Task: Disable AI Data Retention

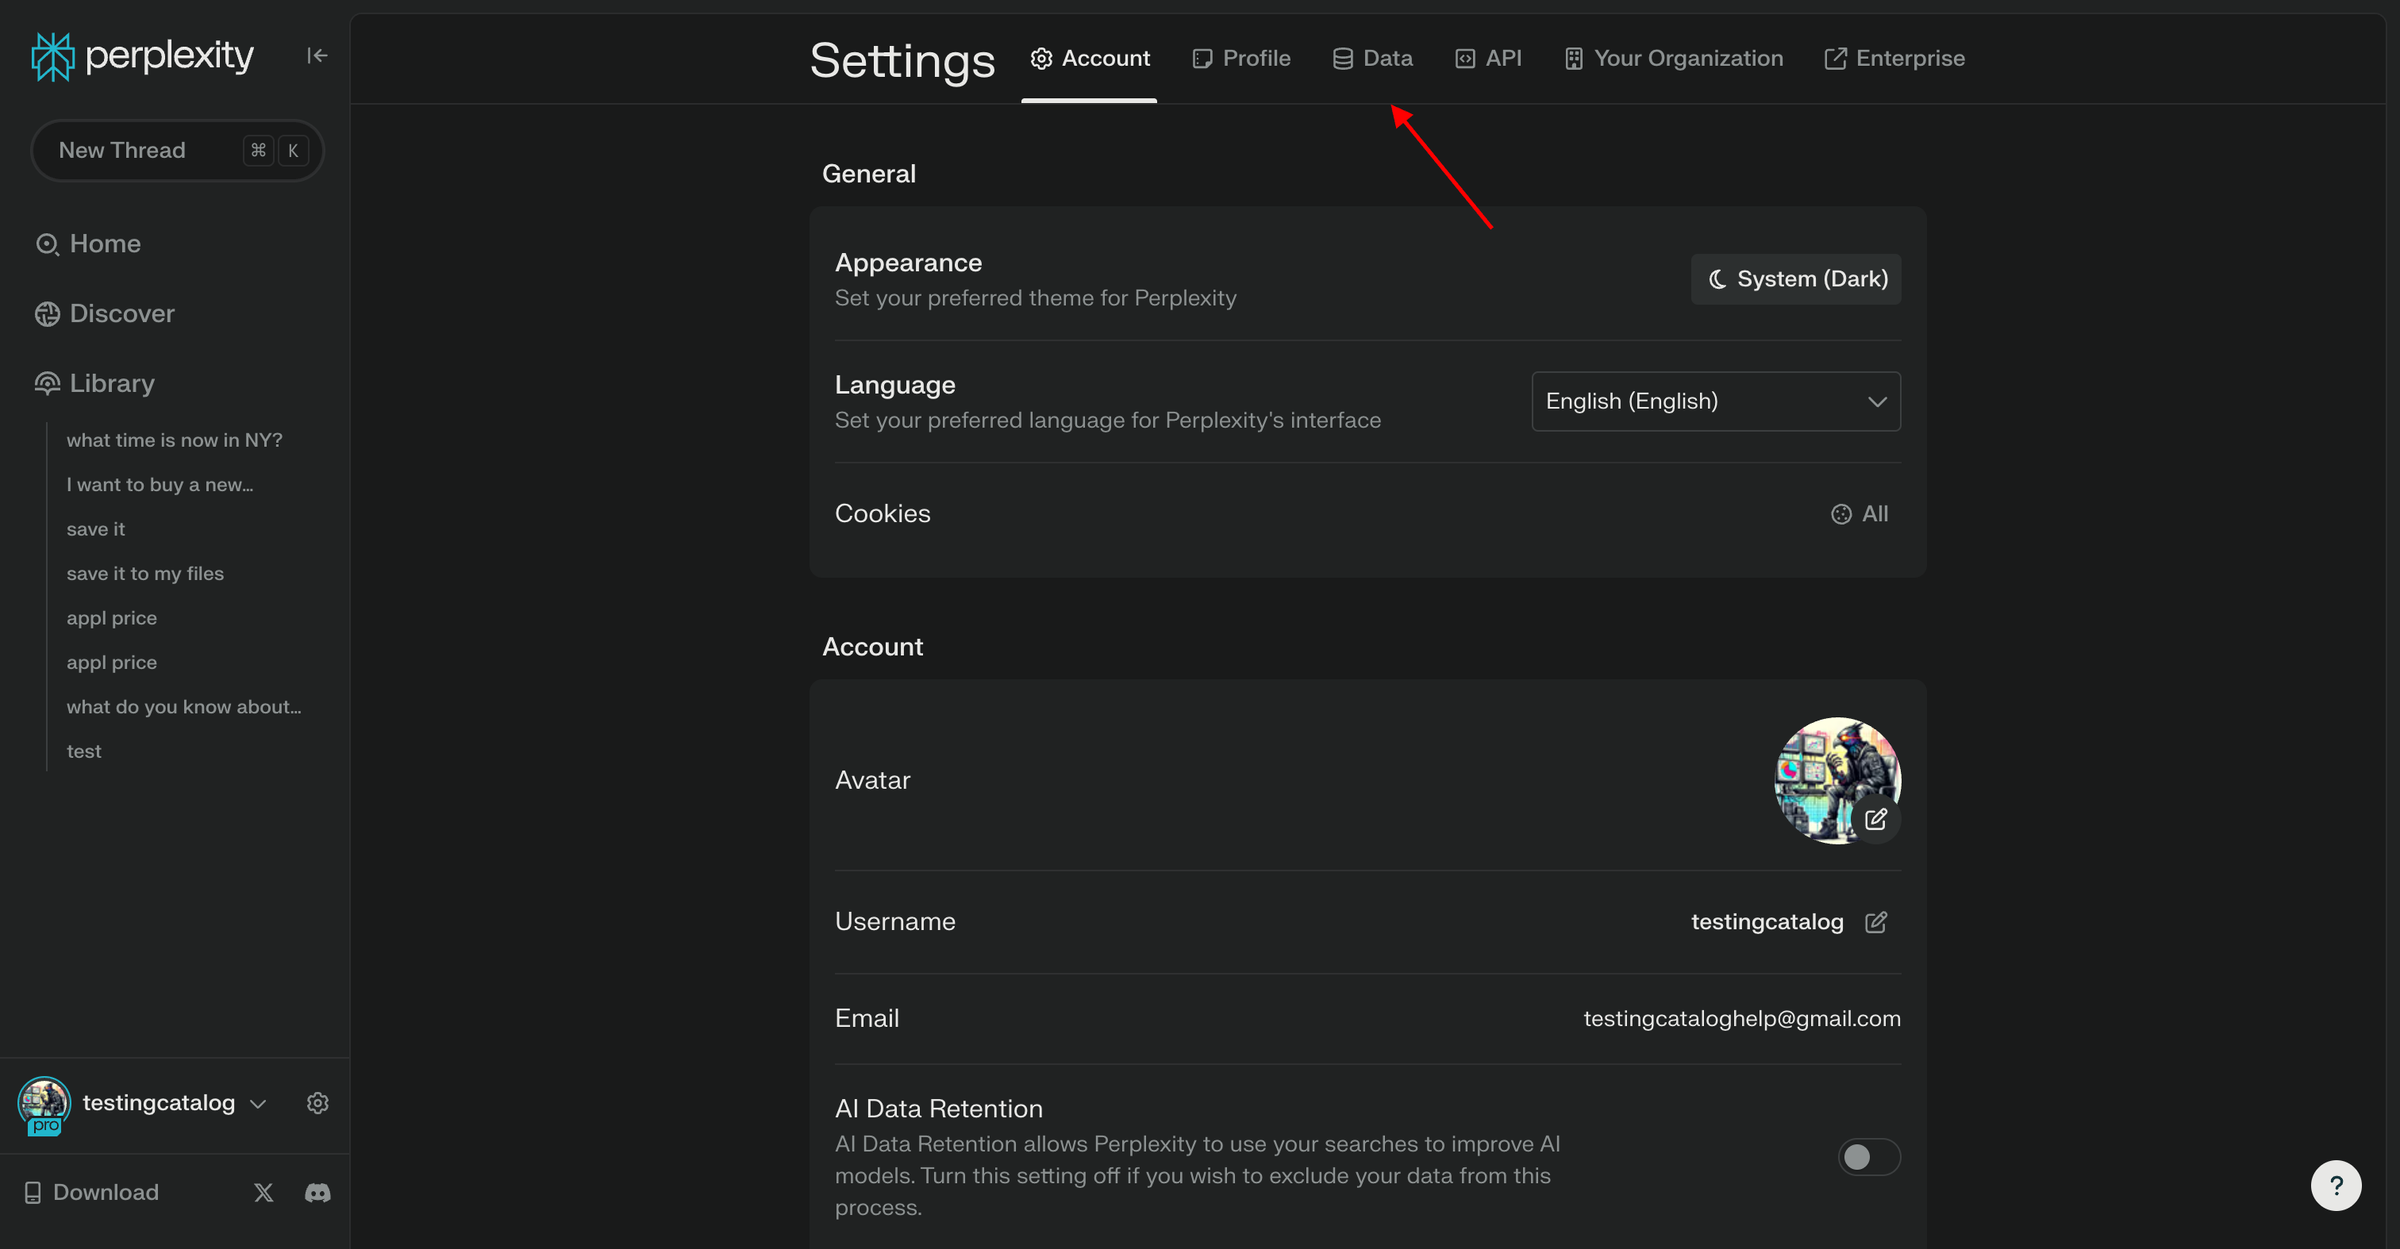Action: 1868,1156
